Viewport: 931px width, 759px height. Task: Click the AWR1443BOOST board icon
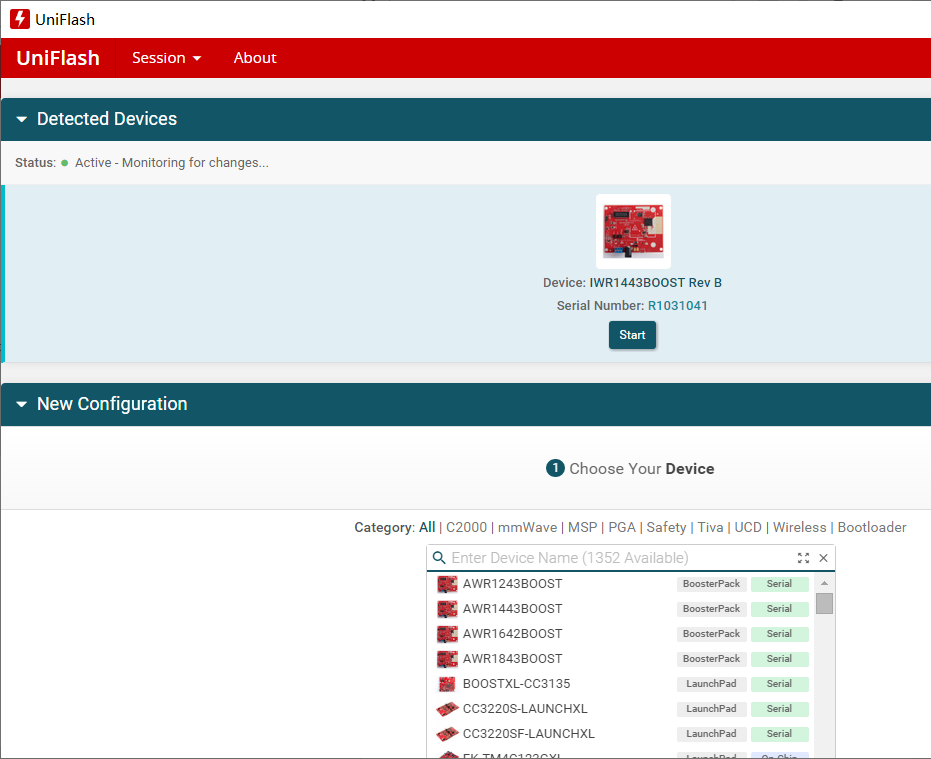447,609
